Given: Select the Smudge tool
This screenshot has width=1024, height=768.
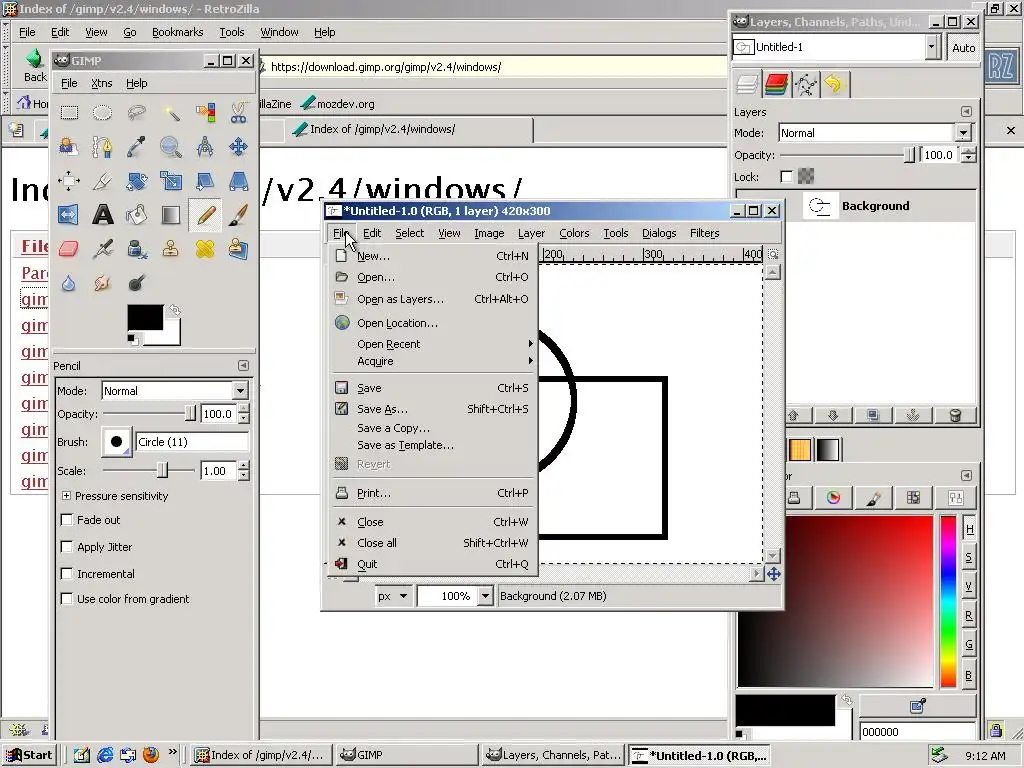Looking at the screenshot, I should click(x=103, y=283).
